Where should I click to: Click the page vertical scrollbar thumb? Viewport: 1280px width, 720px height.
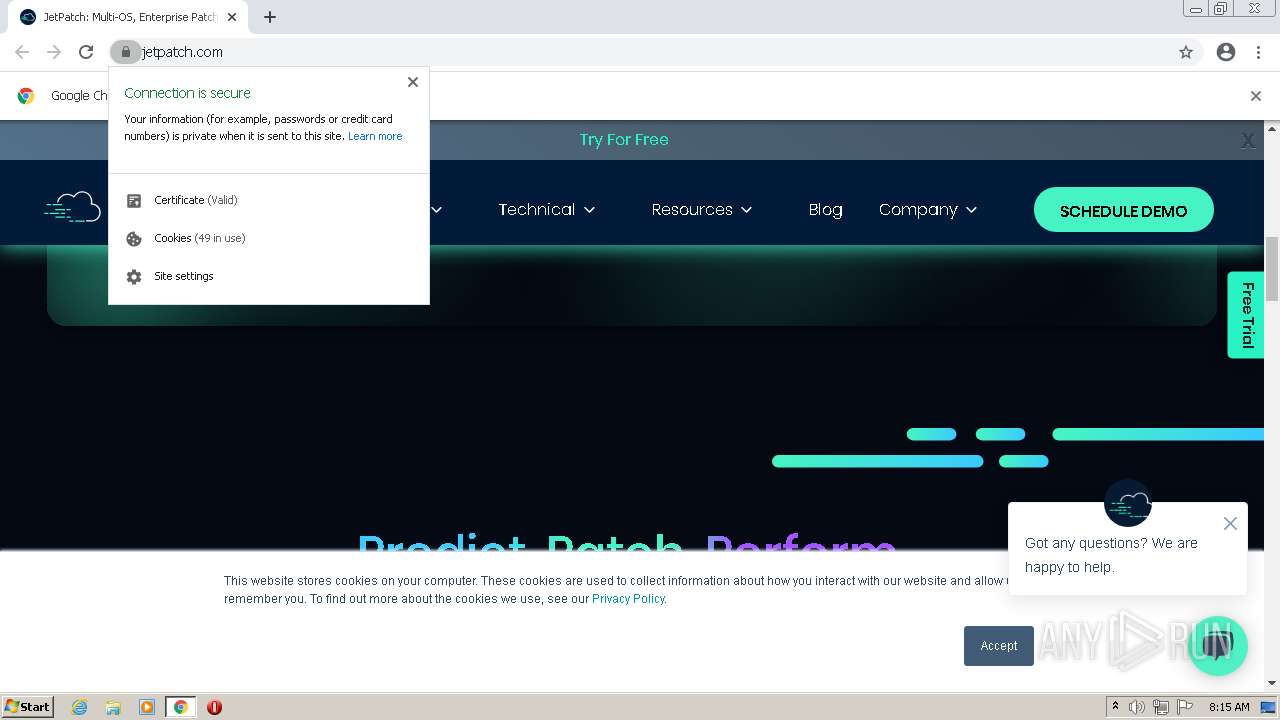point(1272,268)
